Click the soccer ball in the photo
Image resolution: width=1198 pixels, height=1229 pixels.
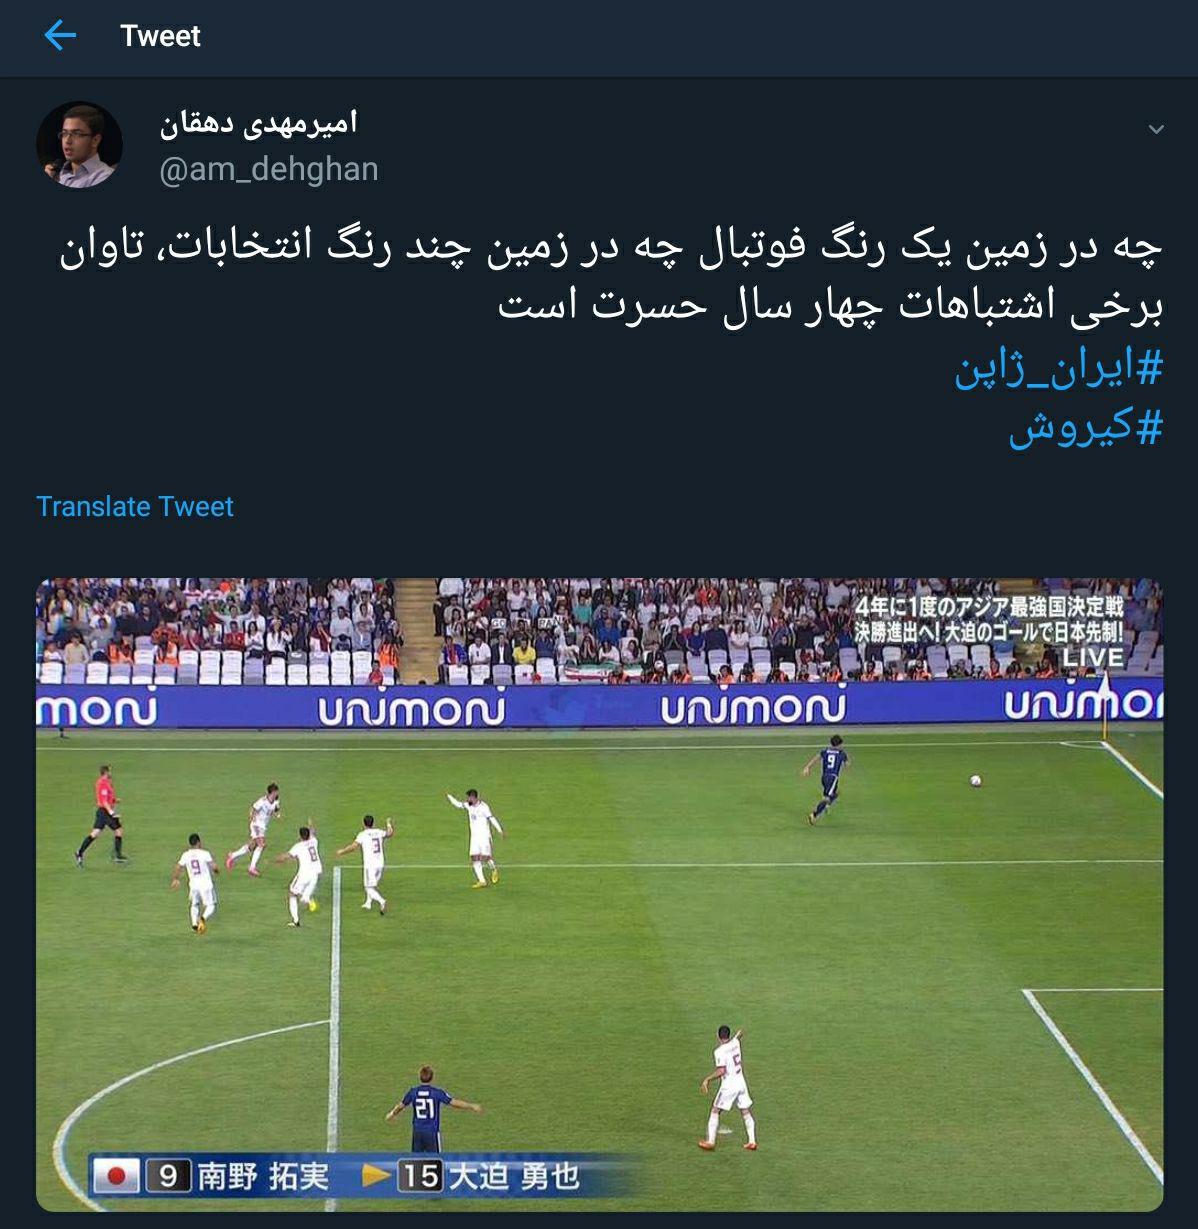pyautogui.click(x=977, y=779)
